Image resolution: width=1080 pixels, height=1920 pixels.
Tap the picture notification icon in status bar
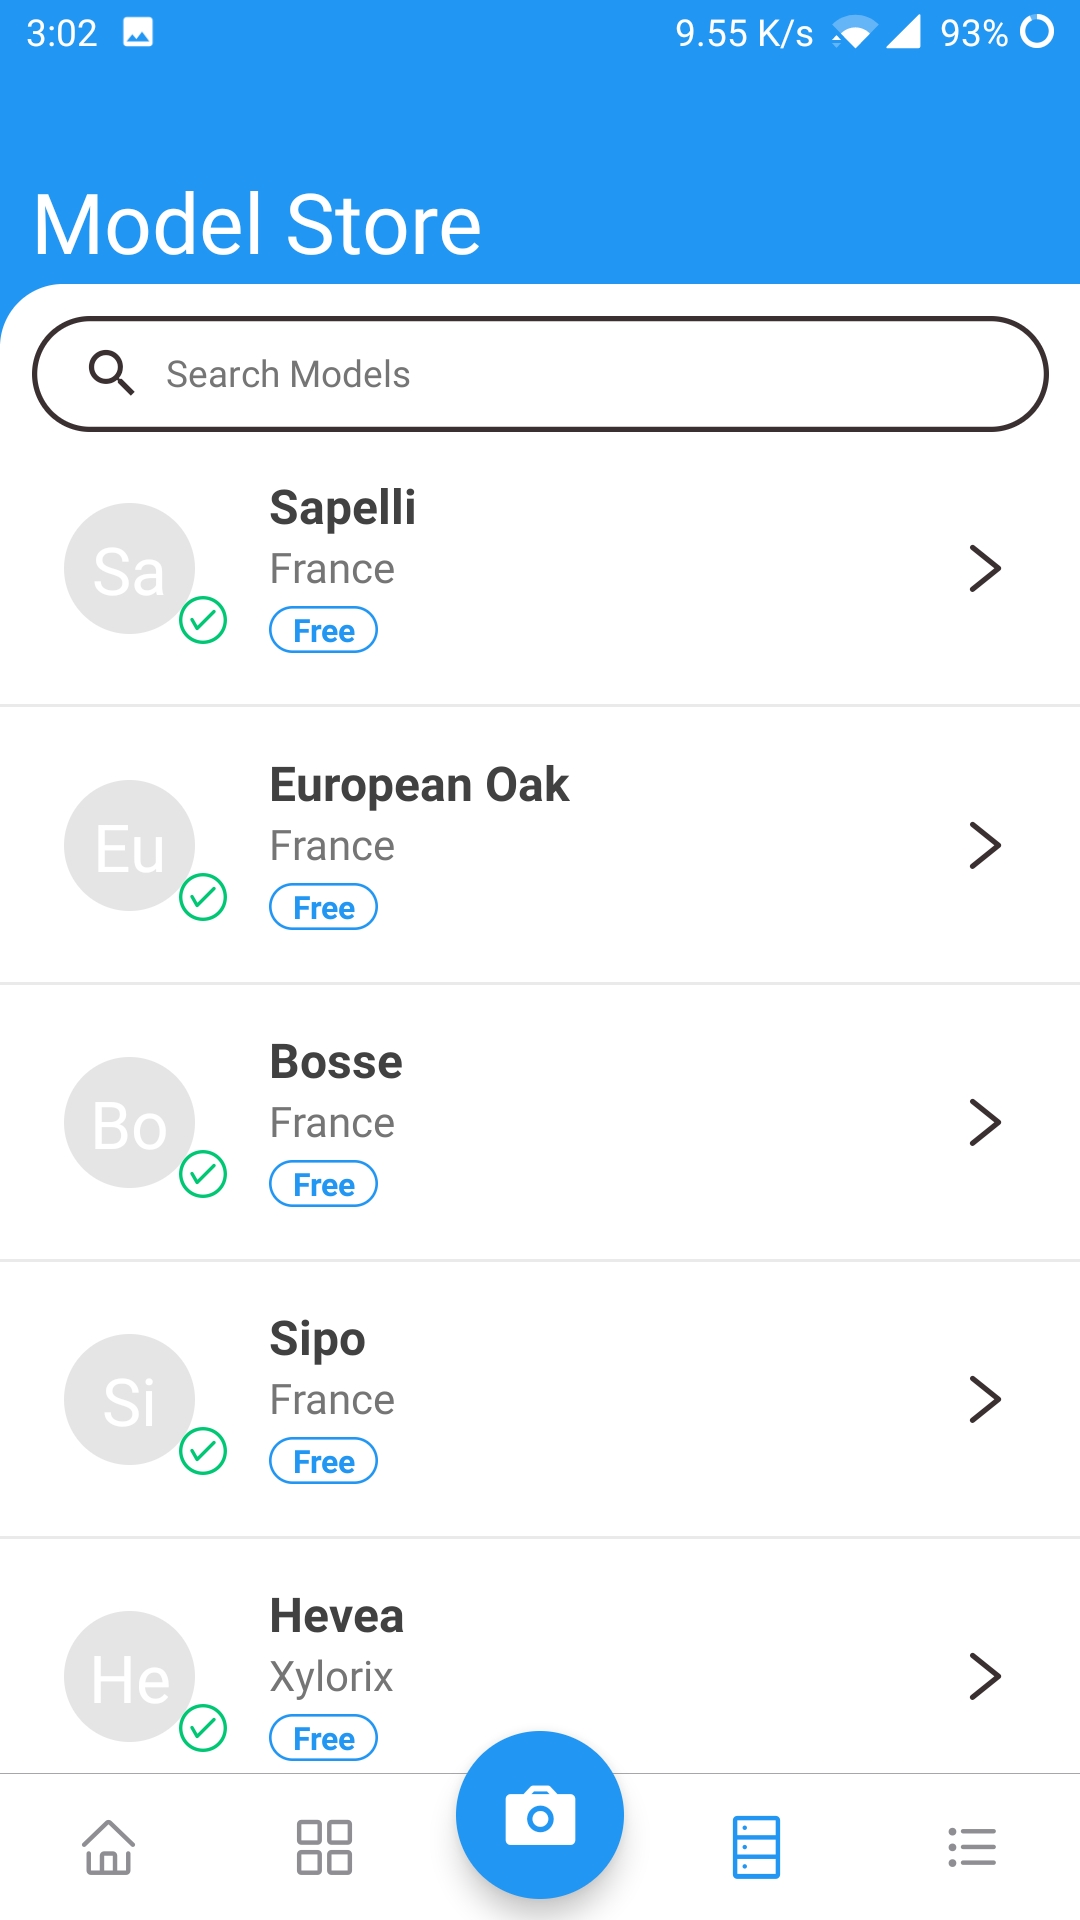tap(138, 33)
